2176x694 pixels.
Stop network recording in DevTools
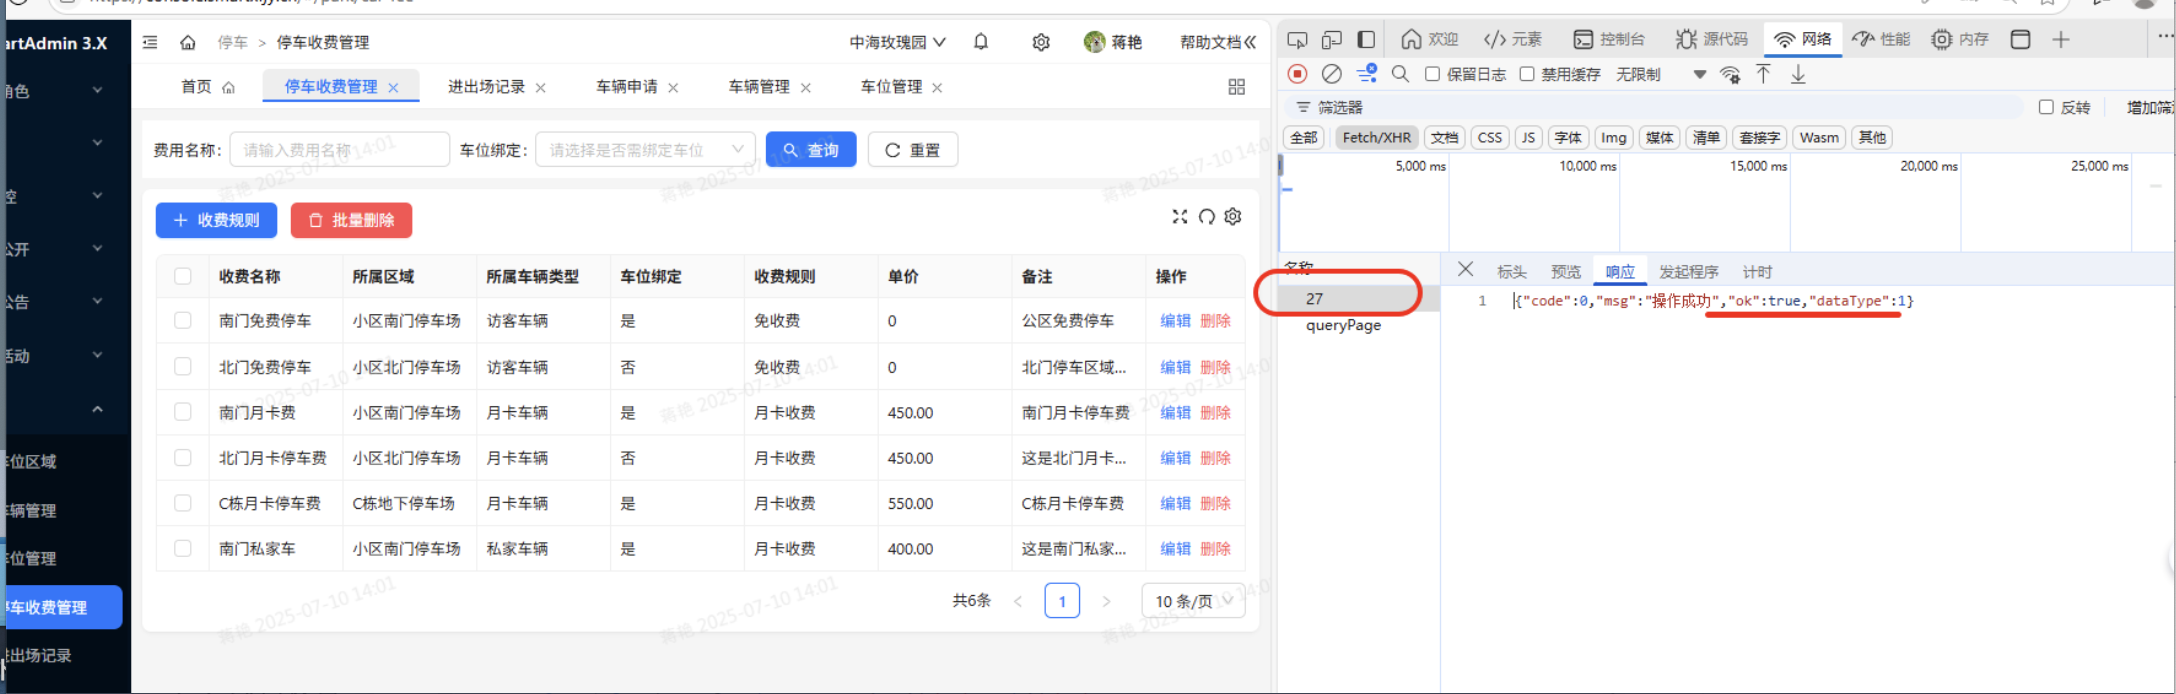pyautogui.click(x=1297, y=74)
